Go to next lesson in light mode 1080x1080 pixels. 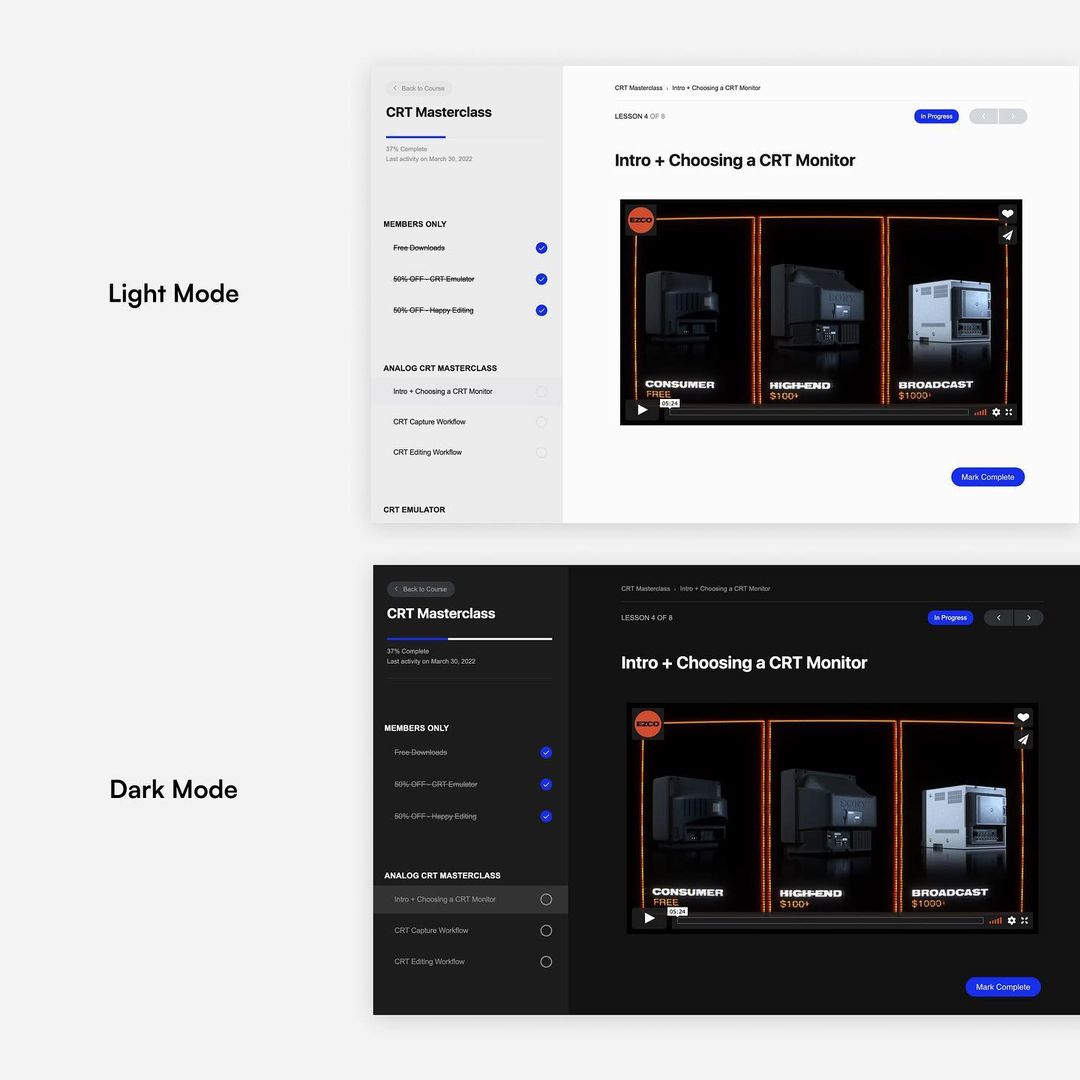click(x=1012, y=116)
